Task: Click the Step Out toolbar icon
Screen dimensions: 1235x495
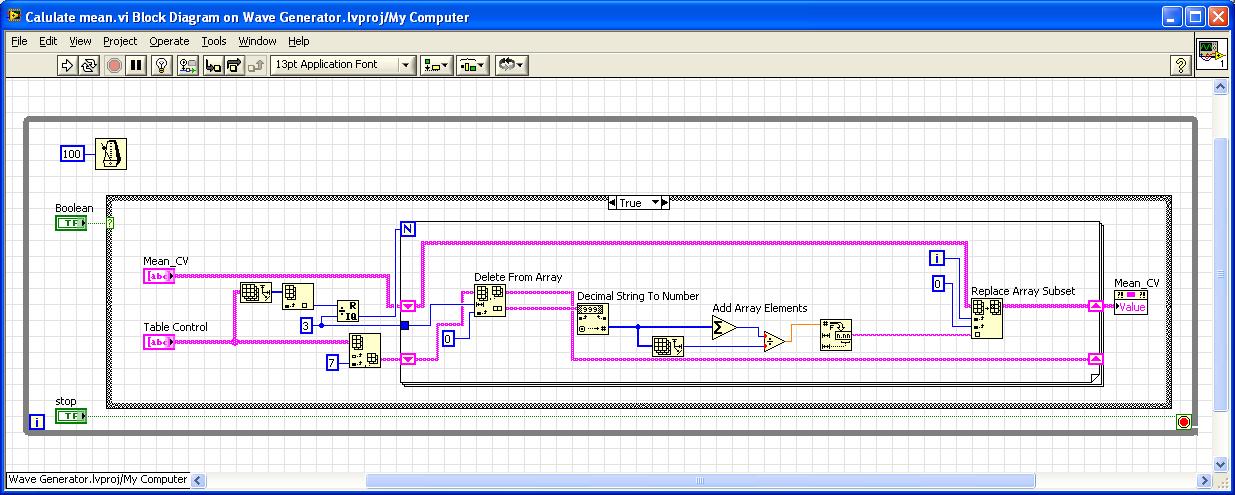Action: pos(256,65)
